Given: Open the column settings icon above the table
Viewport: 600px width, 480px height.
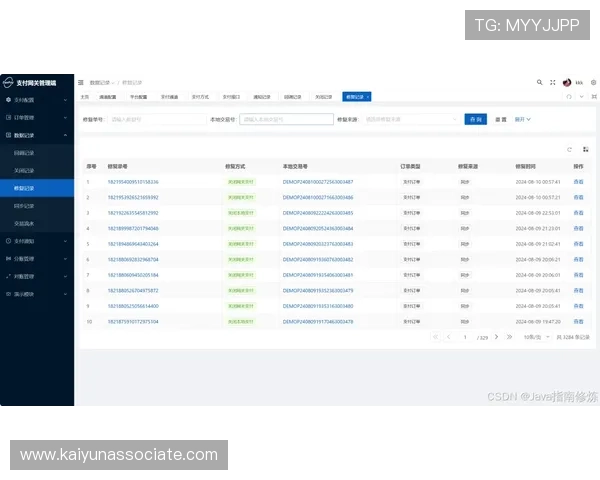Looking at the screenshot, I should tap(585, 149).
